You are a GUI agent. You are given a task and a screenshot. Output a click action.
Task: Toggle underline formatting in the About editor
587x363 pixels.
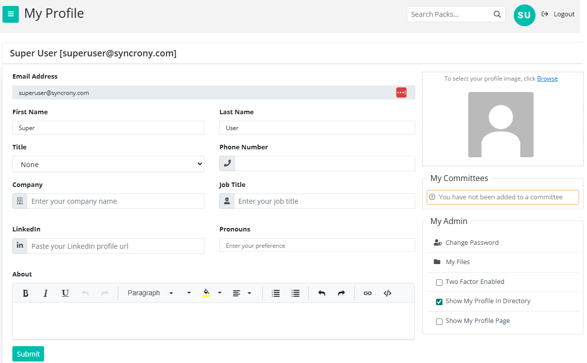click(x=65, y=293)
